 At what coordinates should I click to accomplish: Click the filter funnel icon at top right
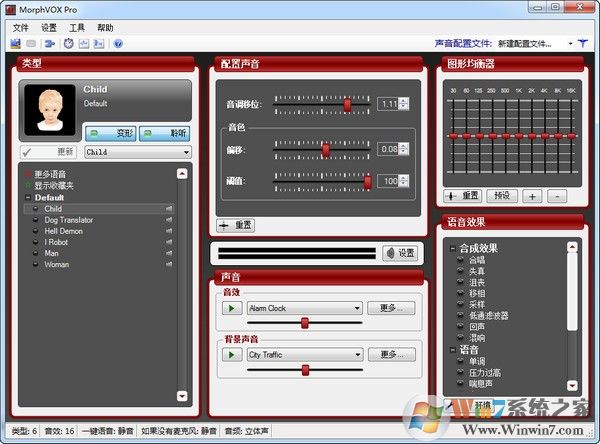[583, 44]
